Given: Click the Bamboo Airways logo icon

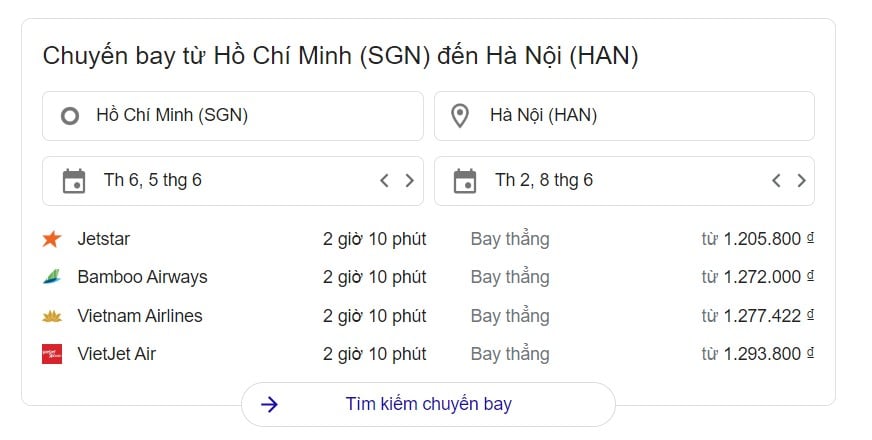Looking at the screenshot, I should (52, 277).
